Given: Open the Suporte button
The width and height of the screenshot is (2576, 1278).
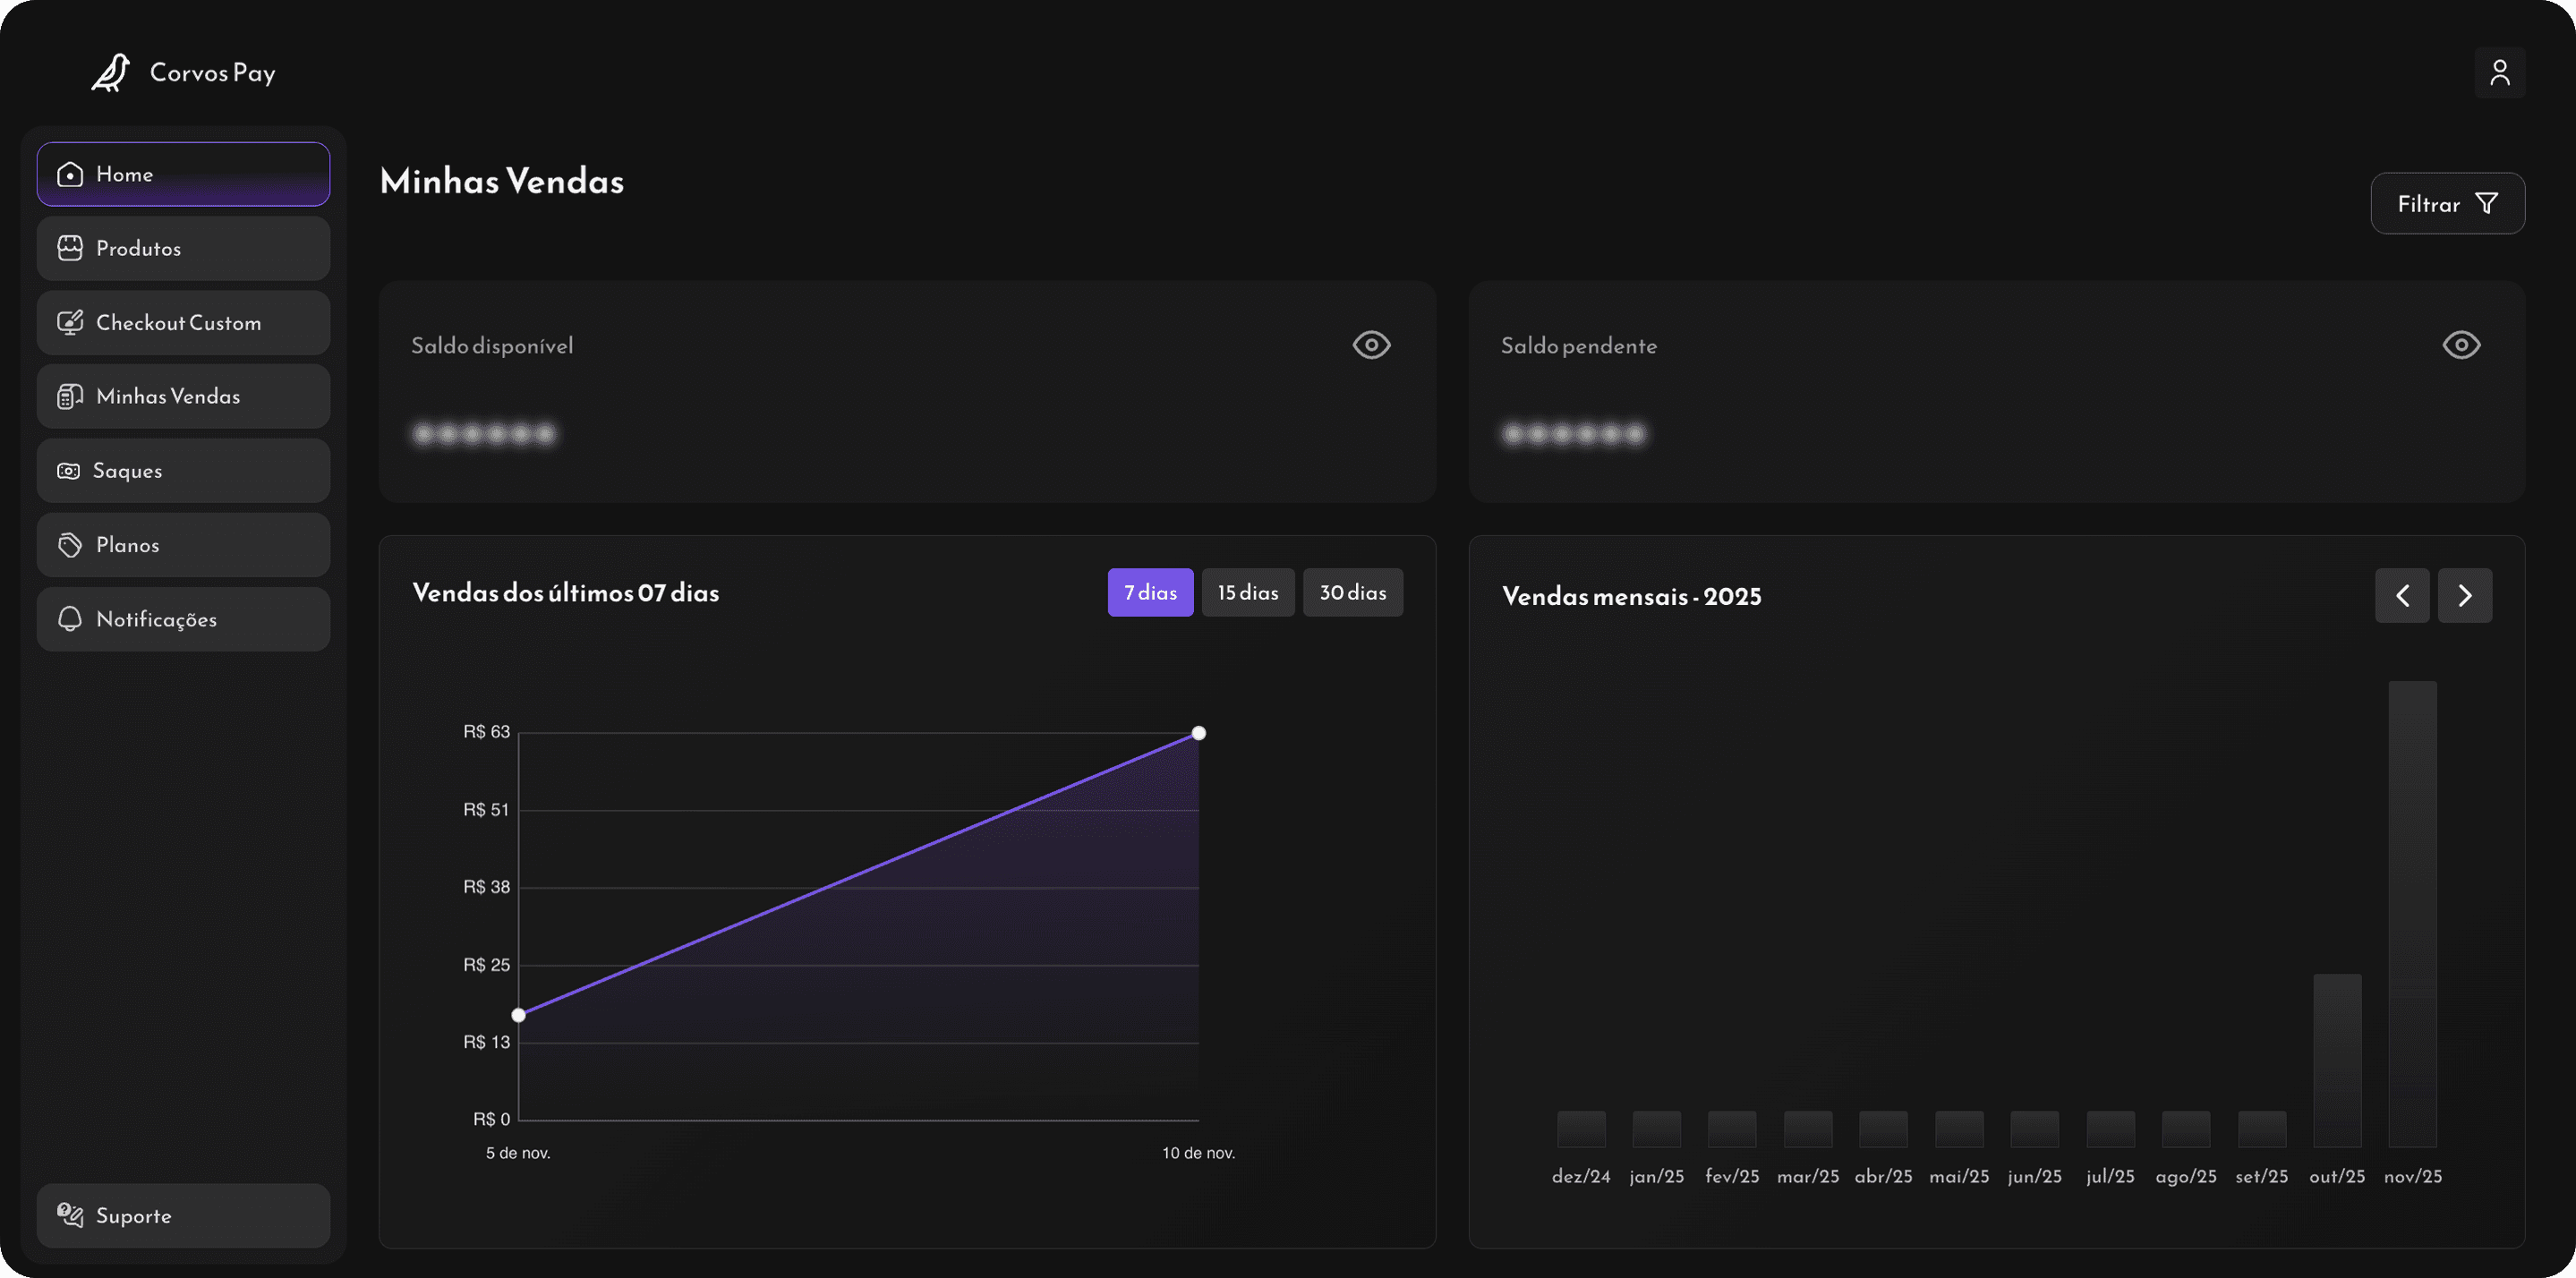Looking at the screenshot, I should 183,1215.
